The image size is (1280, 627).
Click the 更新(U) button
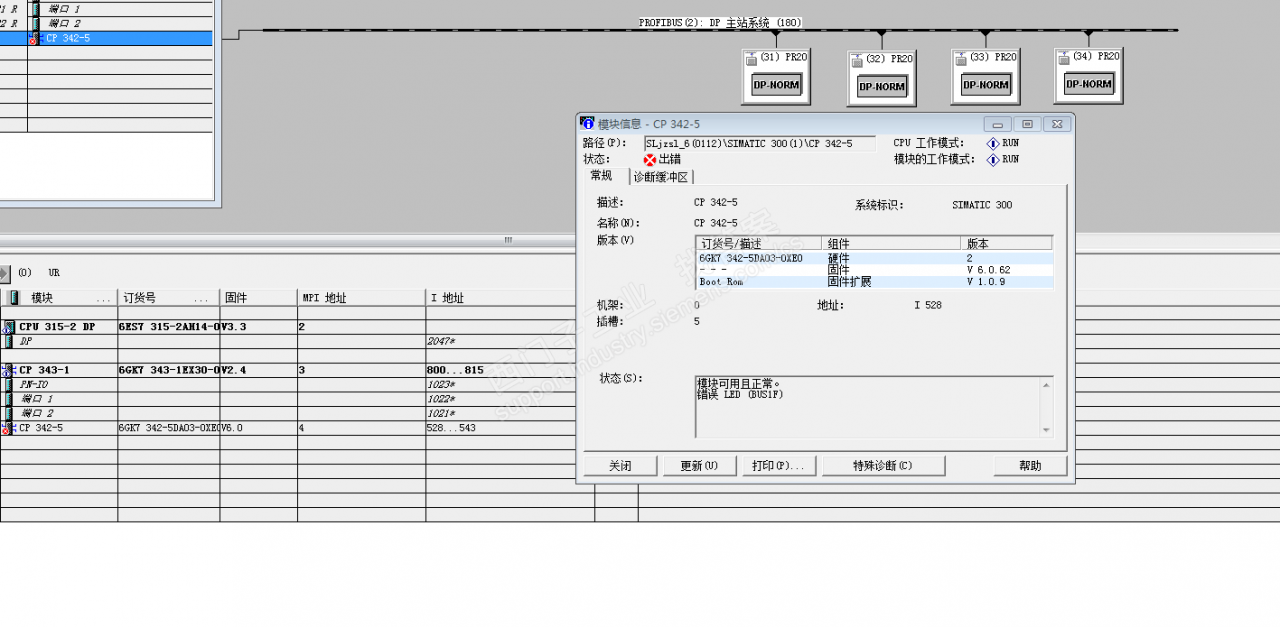[699, 466]
